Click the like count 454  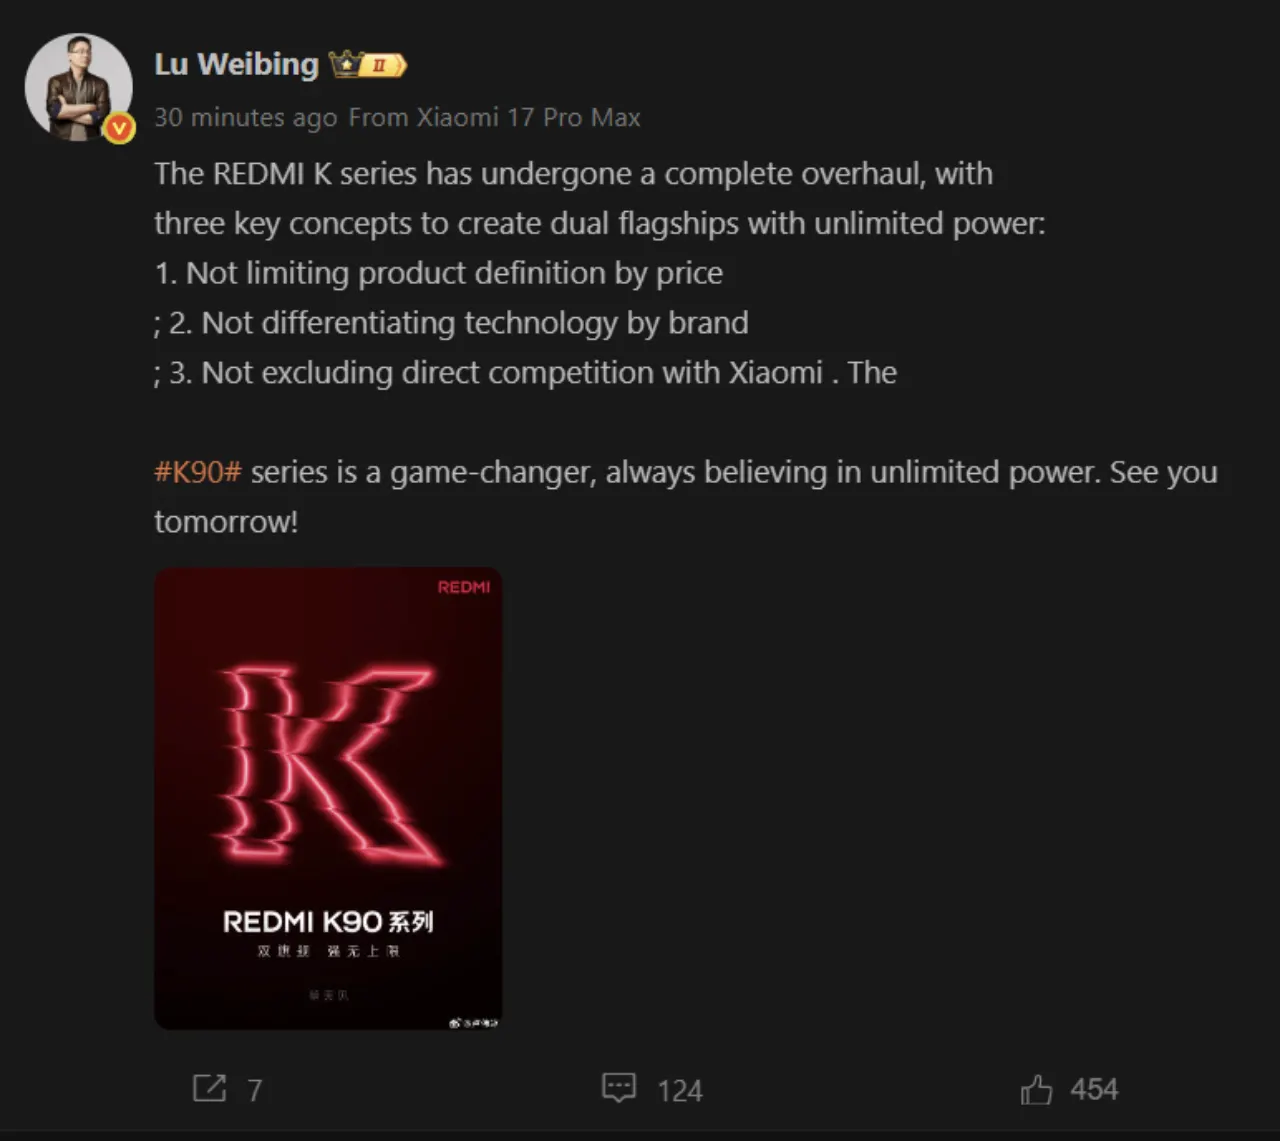[x=1094, y=1089]
